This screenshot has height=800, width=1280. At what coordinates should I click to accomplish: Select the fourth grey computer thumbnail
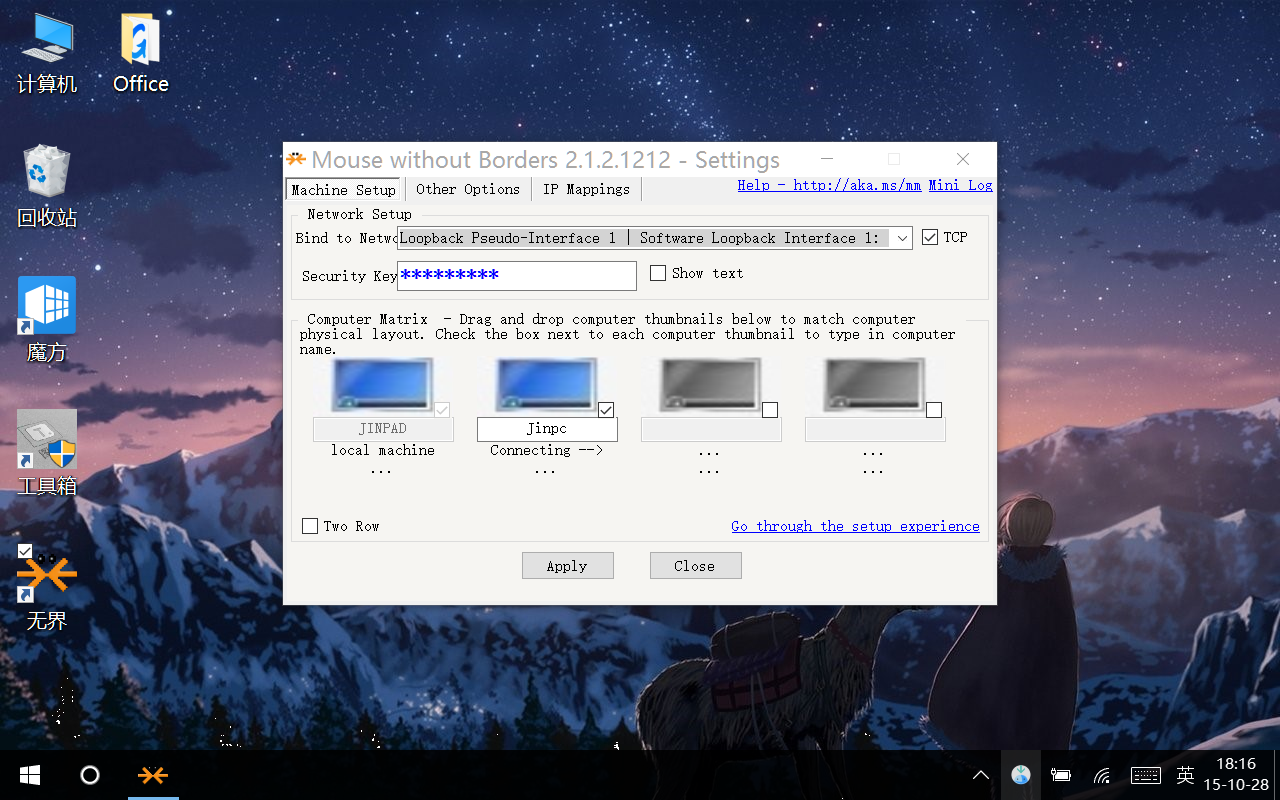click(x=873, y=385)
